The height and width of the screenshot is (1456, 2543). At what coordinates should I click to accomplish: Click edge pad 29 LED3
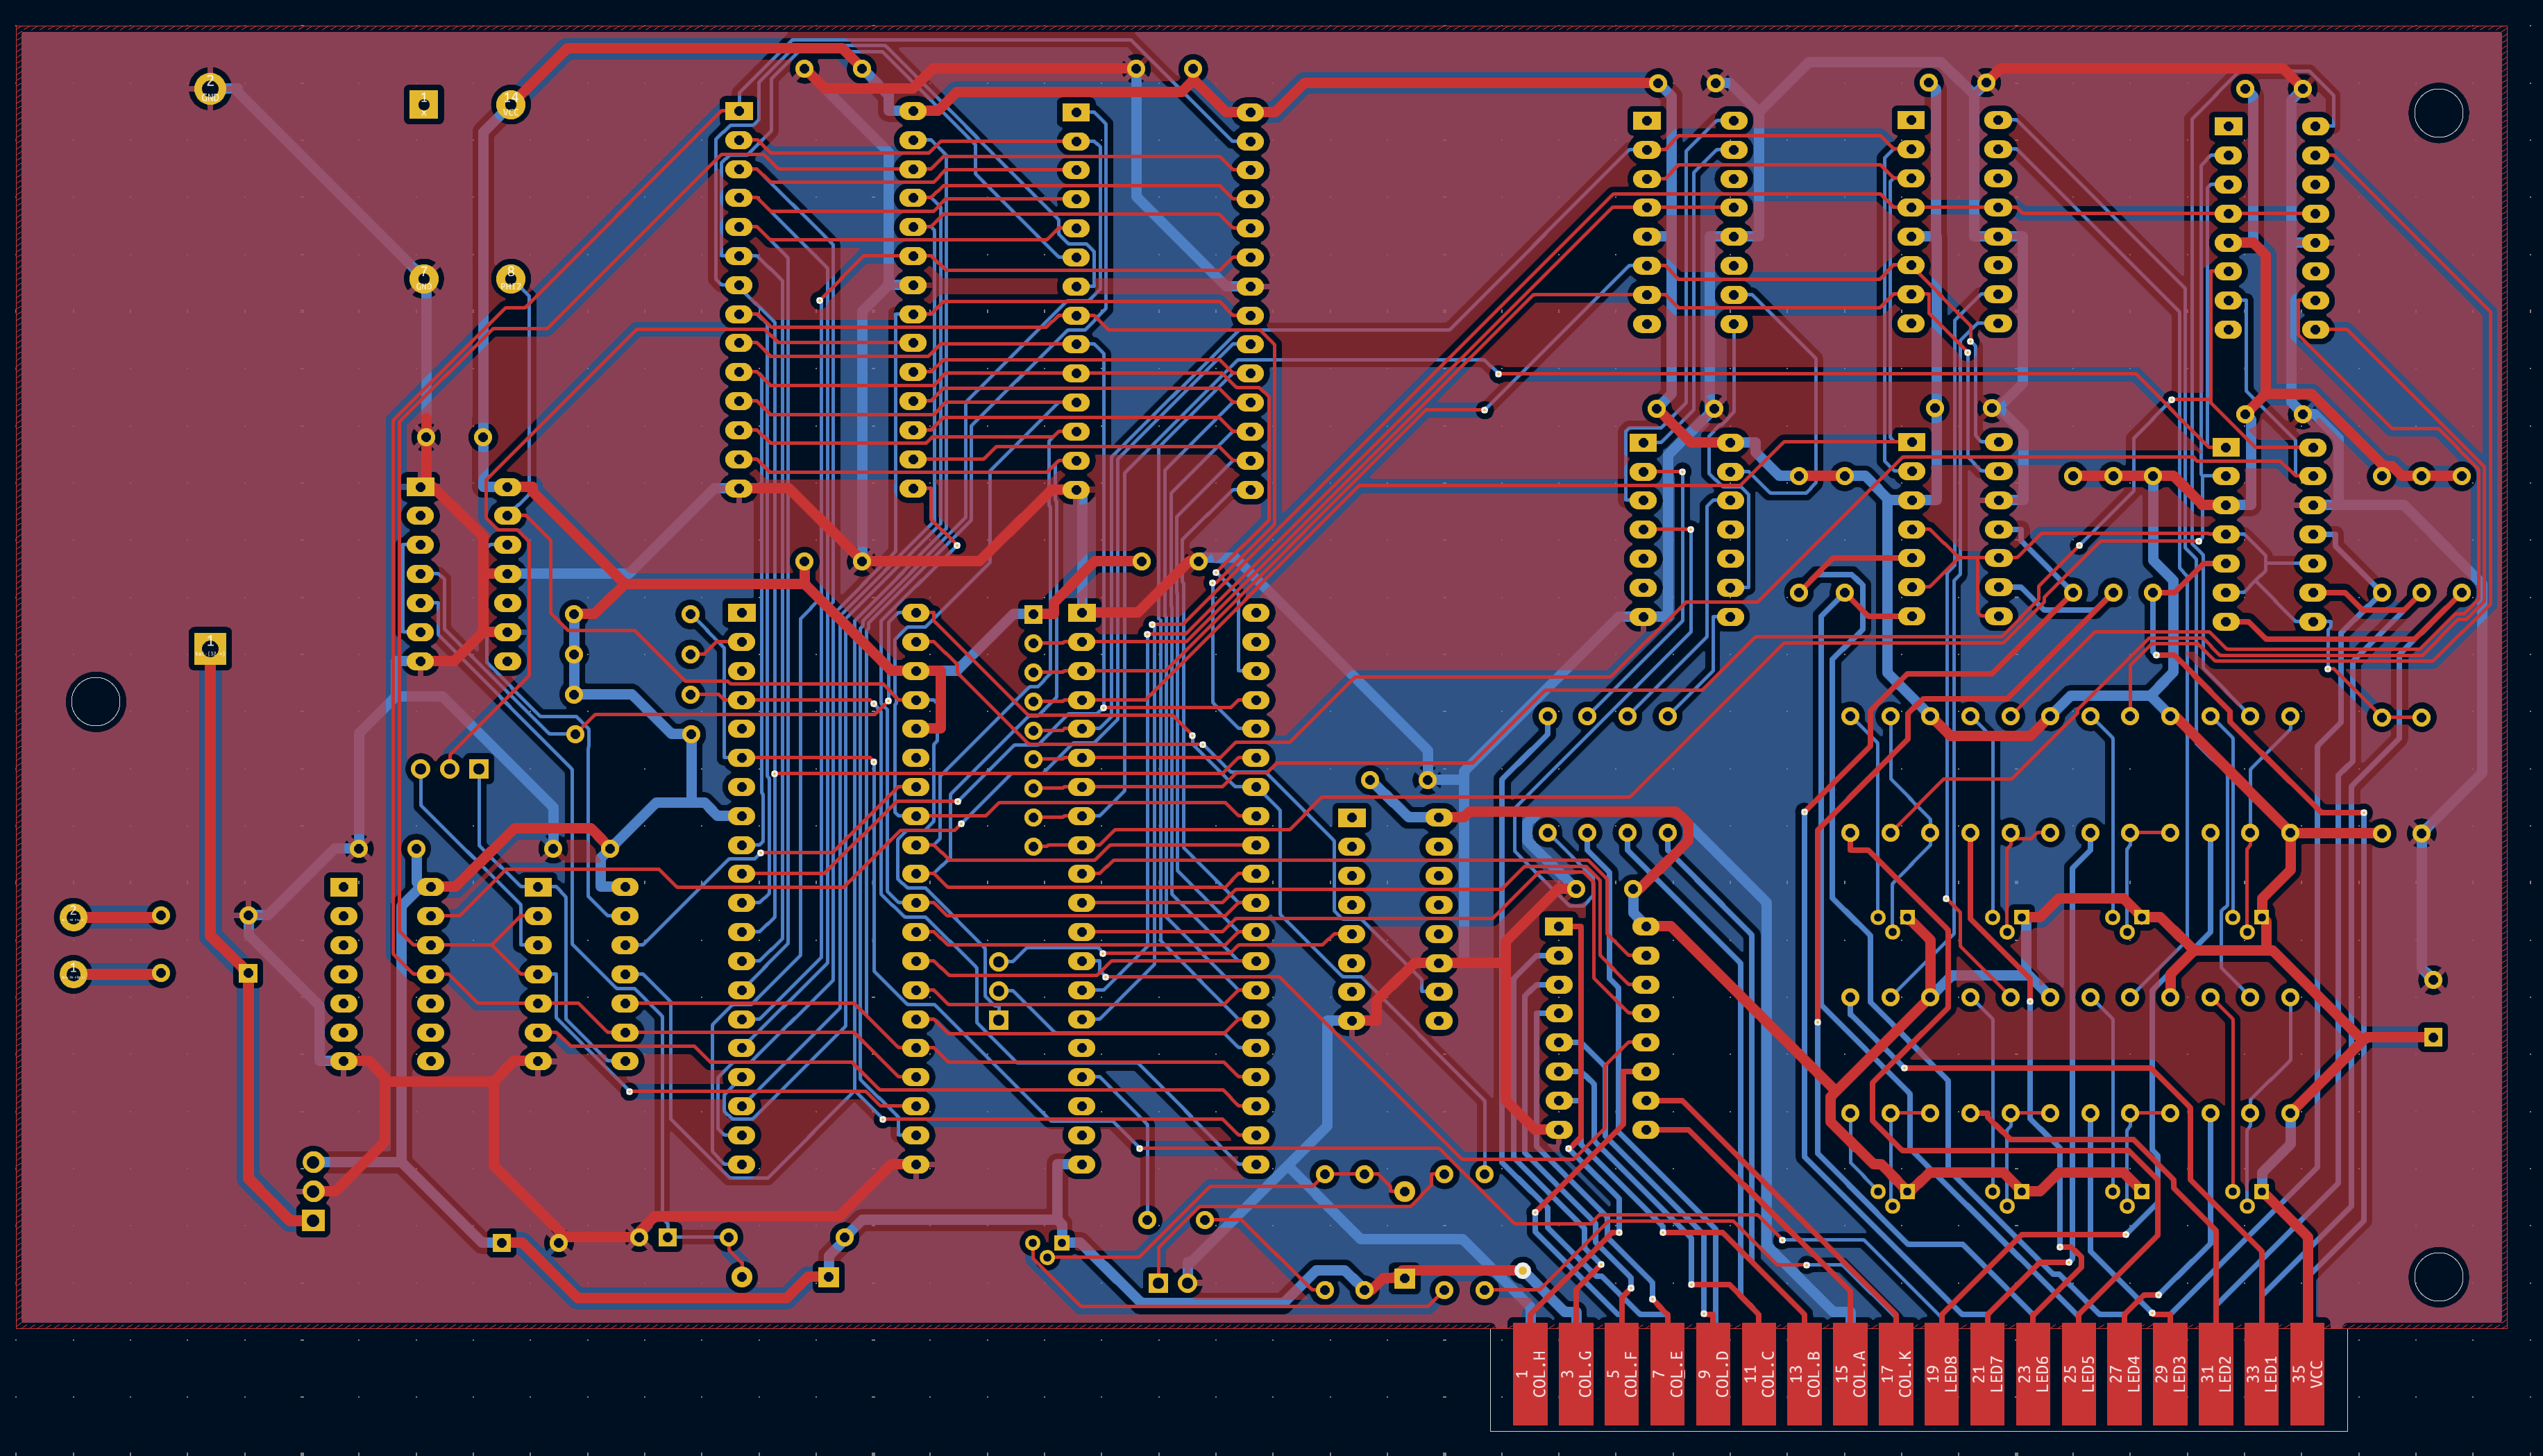point(2170,1375)
